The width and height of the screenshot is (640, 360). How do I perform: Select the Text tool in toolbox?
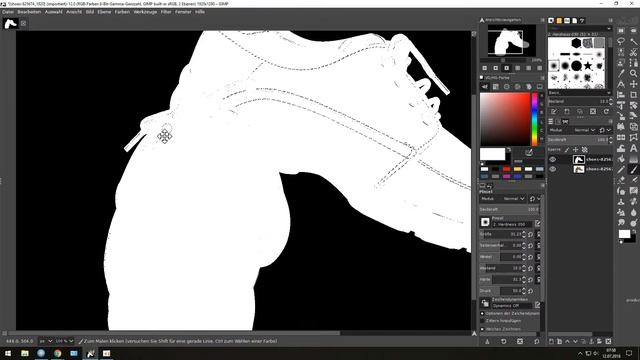click(633, 148)
